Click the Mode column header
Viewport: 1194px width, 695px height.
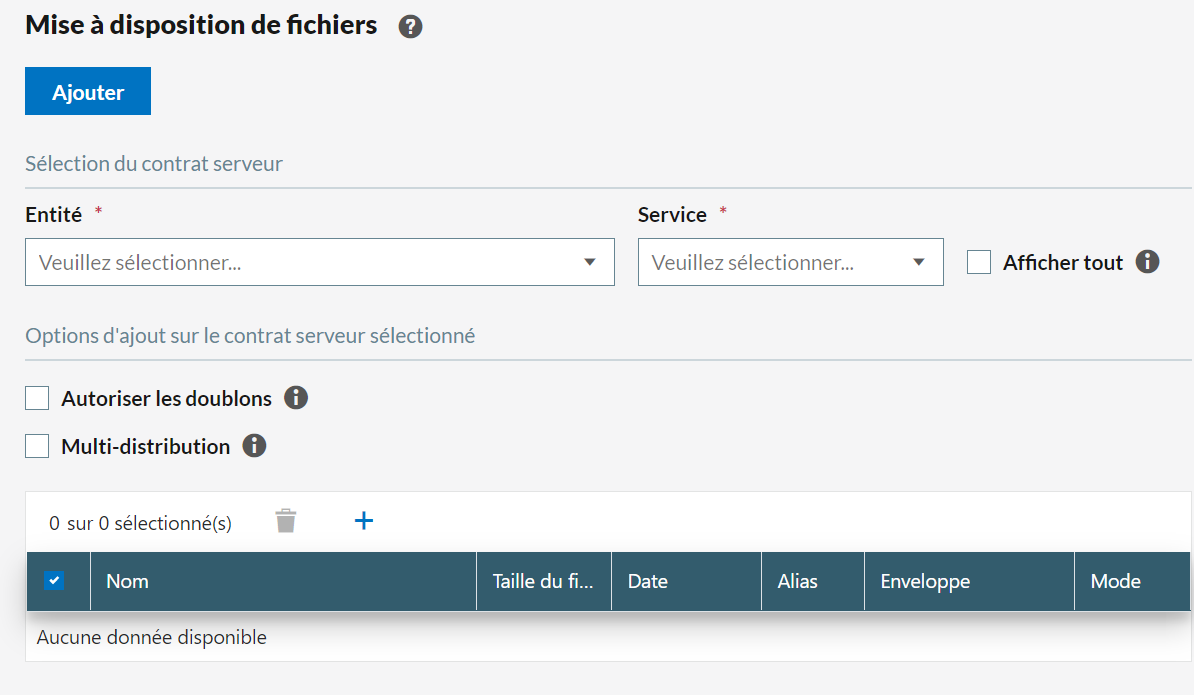[1115, 581]
